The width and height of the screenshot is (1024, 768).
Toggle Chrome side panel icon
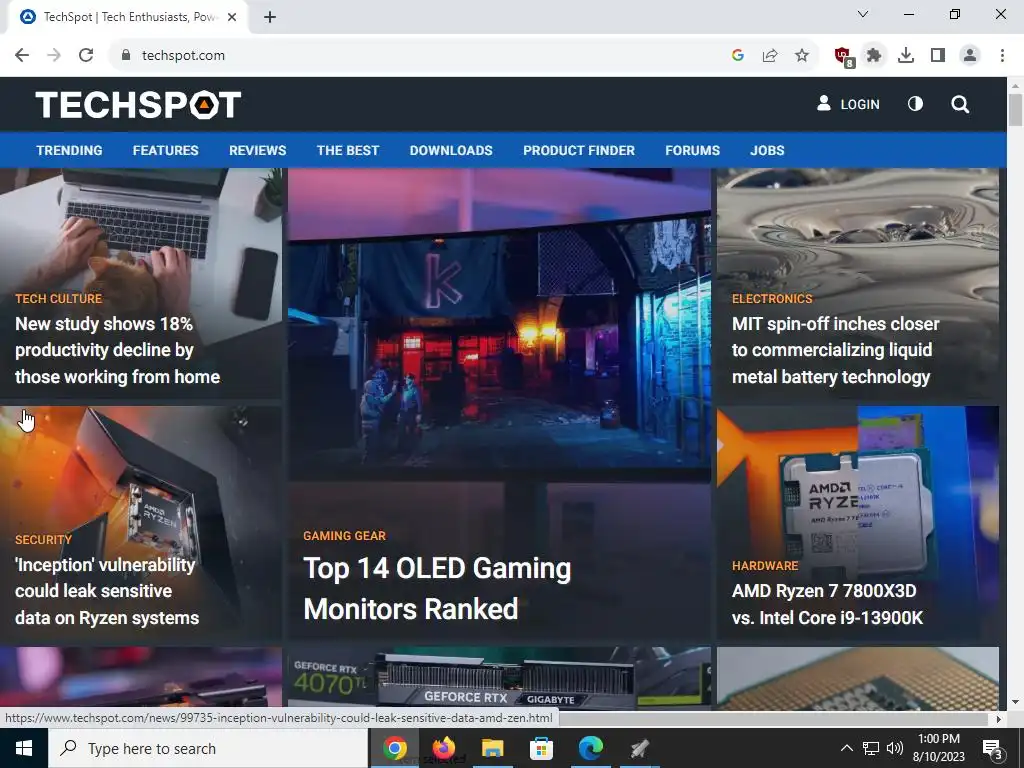click(938, 56)
